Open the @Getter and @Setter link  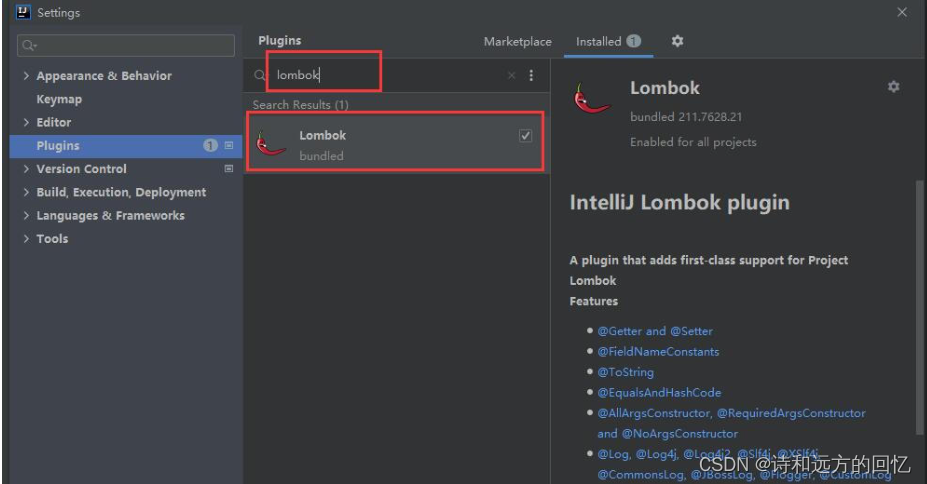(654, 331)
